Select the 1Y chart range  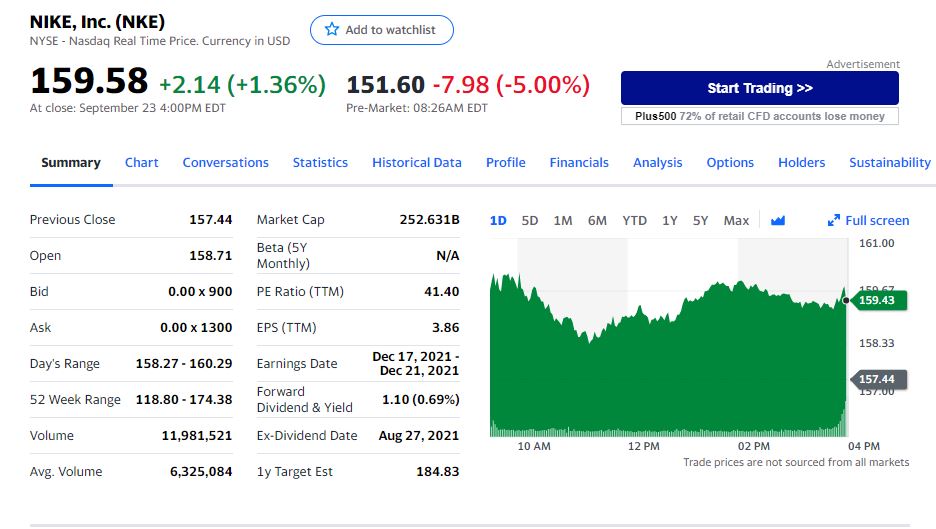pyautogui.click(x=670, y=221)
